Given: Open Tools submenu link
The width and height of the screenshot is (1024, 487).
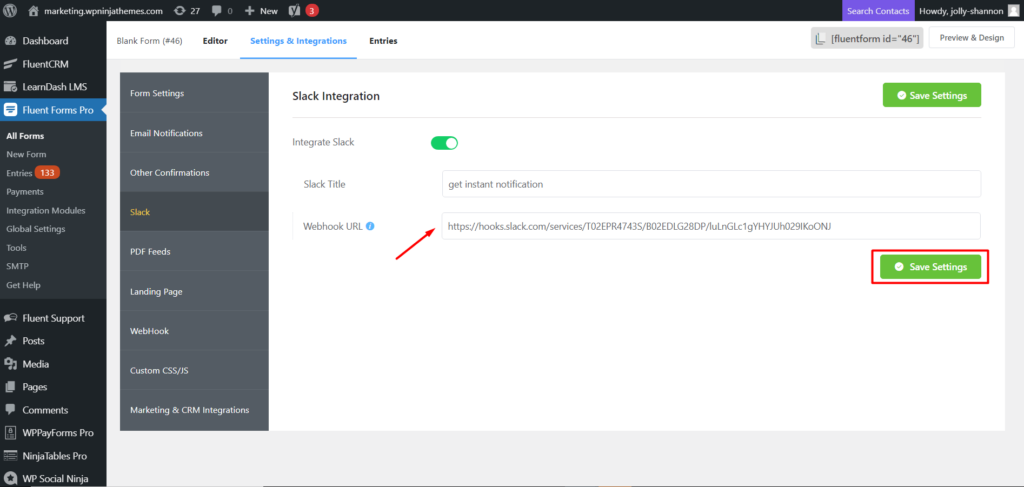Looking at the screenshot, I should click(x=16, y=247).
